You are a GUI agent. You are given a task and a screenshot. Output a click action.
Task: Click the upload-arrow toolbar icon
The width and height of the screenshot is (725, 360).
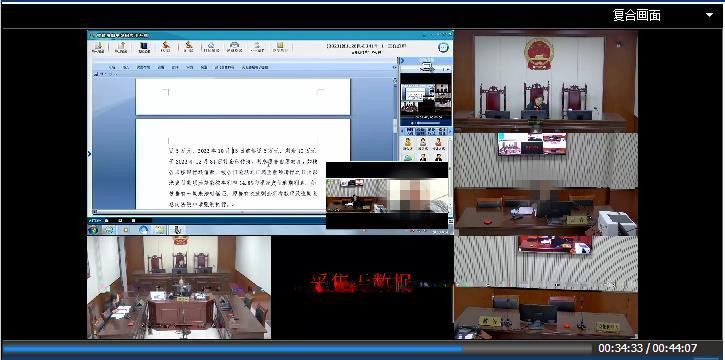pos(121,48)
